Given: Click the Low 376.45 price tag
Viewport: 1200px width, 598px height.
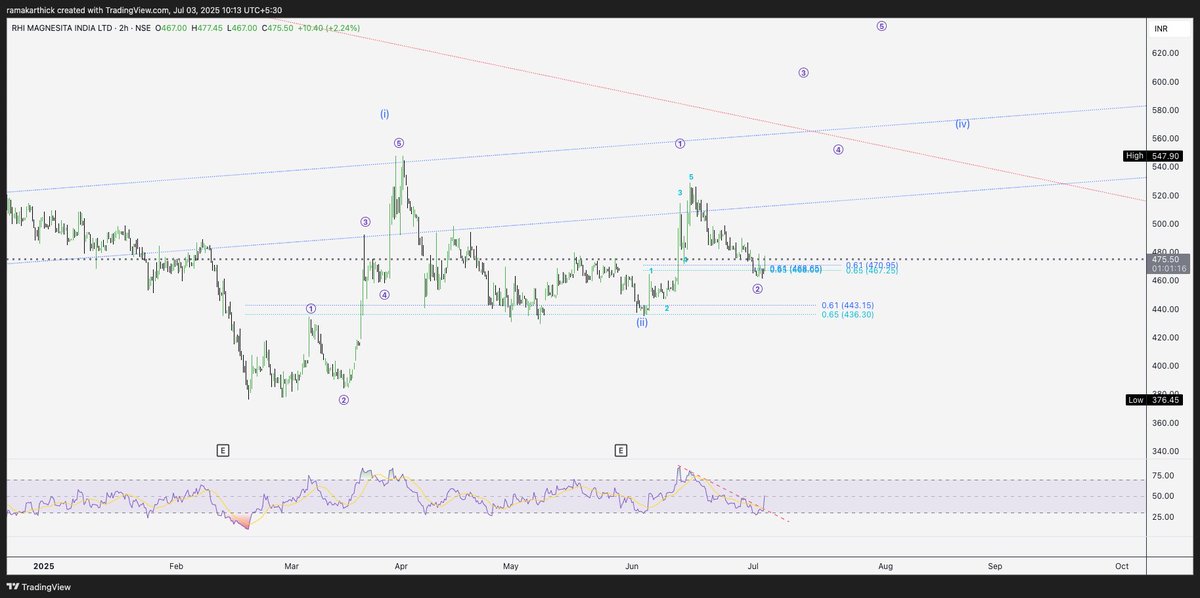Looking at the screenshot, I should pos(1154,400).
